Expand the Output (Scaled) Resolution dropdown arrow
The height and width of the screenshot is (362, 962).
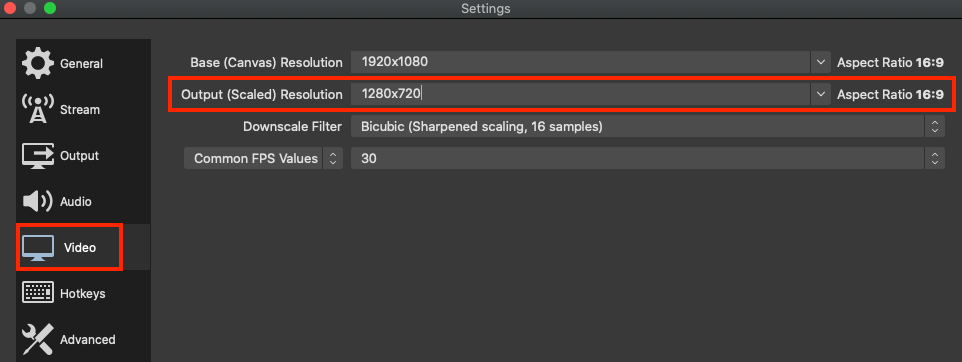(x=821, y=94)
